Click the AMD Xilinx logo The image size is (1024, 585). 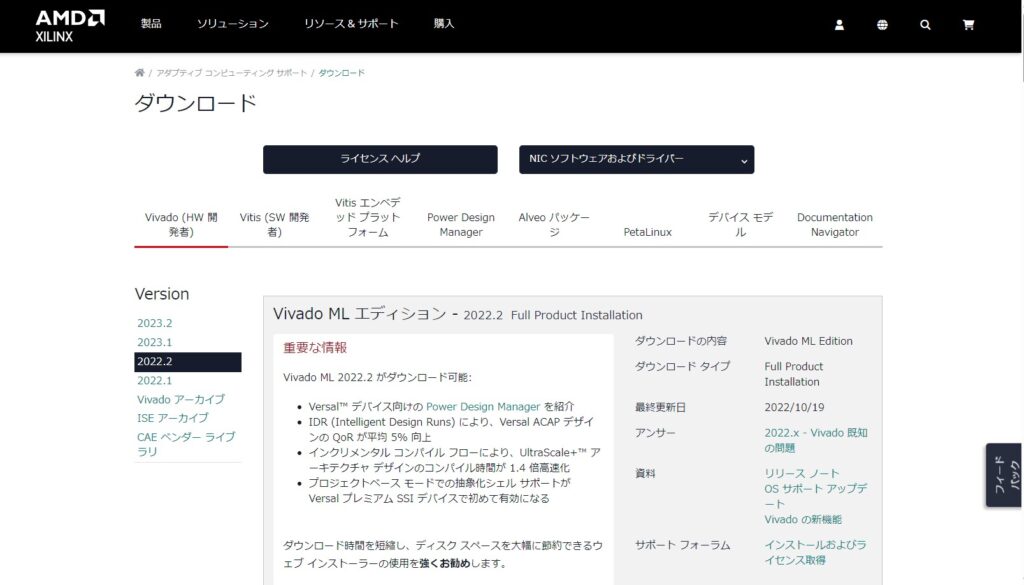coord(70,26)
